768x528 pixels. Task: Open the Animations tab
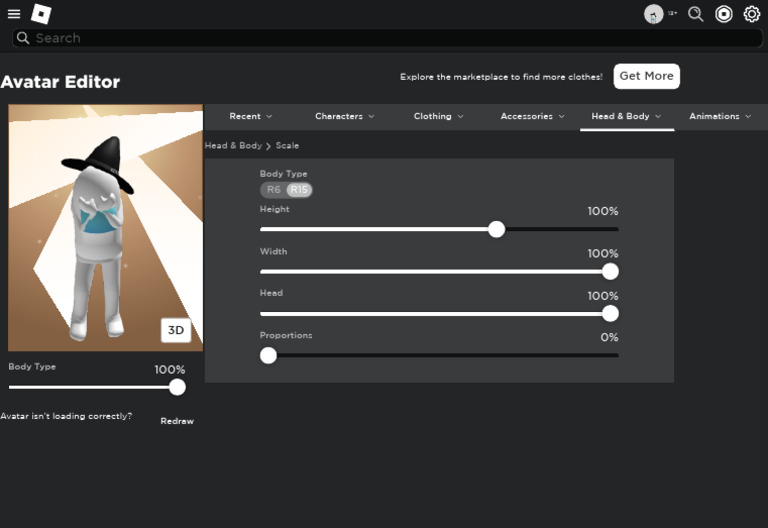[x=720, y=116]
